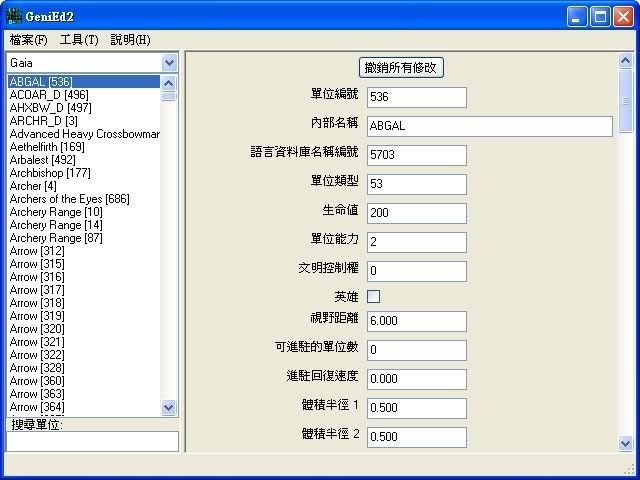Select ACOAR_D [496] in the unit list
This screenshot has height=480, width=640.
click(84, 95)
